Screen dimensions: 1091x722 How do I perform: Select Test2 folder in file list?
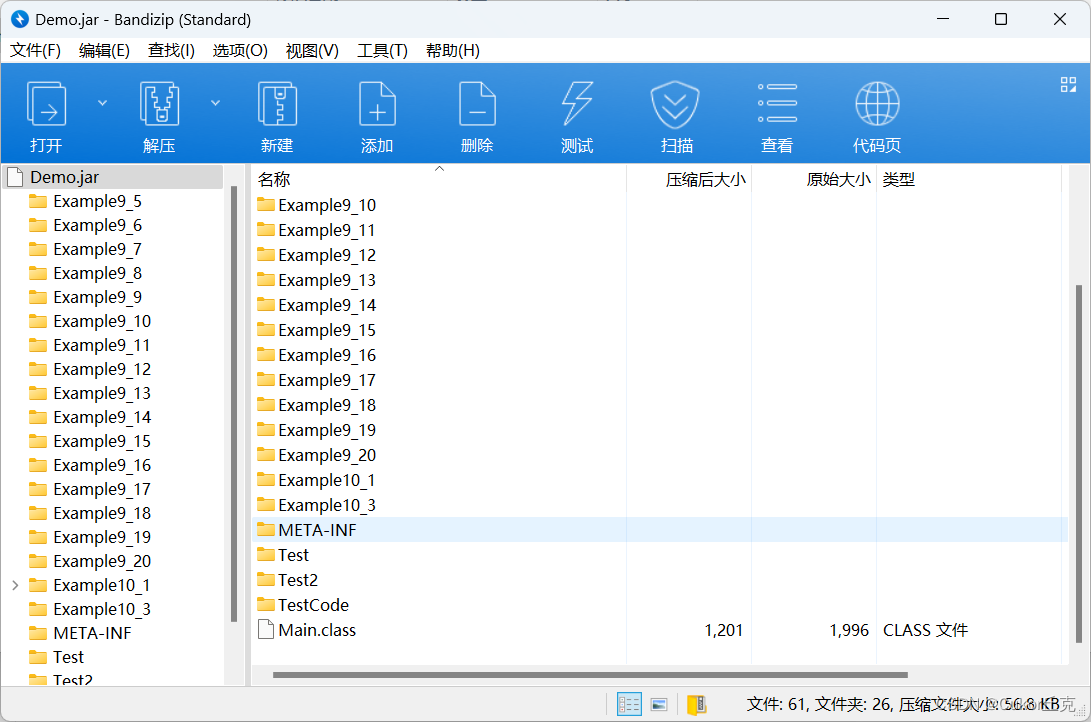click(x=298, y=580)
